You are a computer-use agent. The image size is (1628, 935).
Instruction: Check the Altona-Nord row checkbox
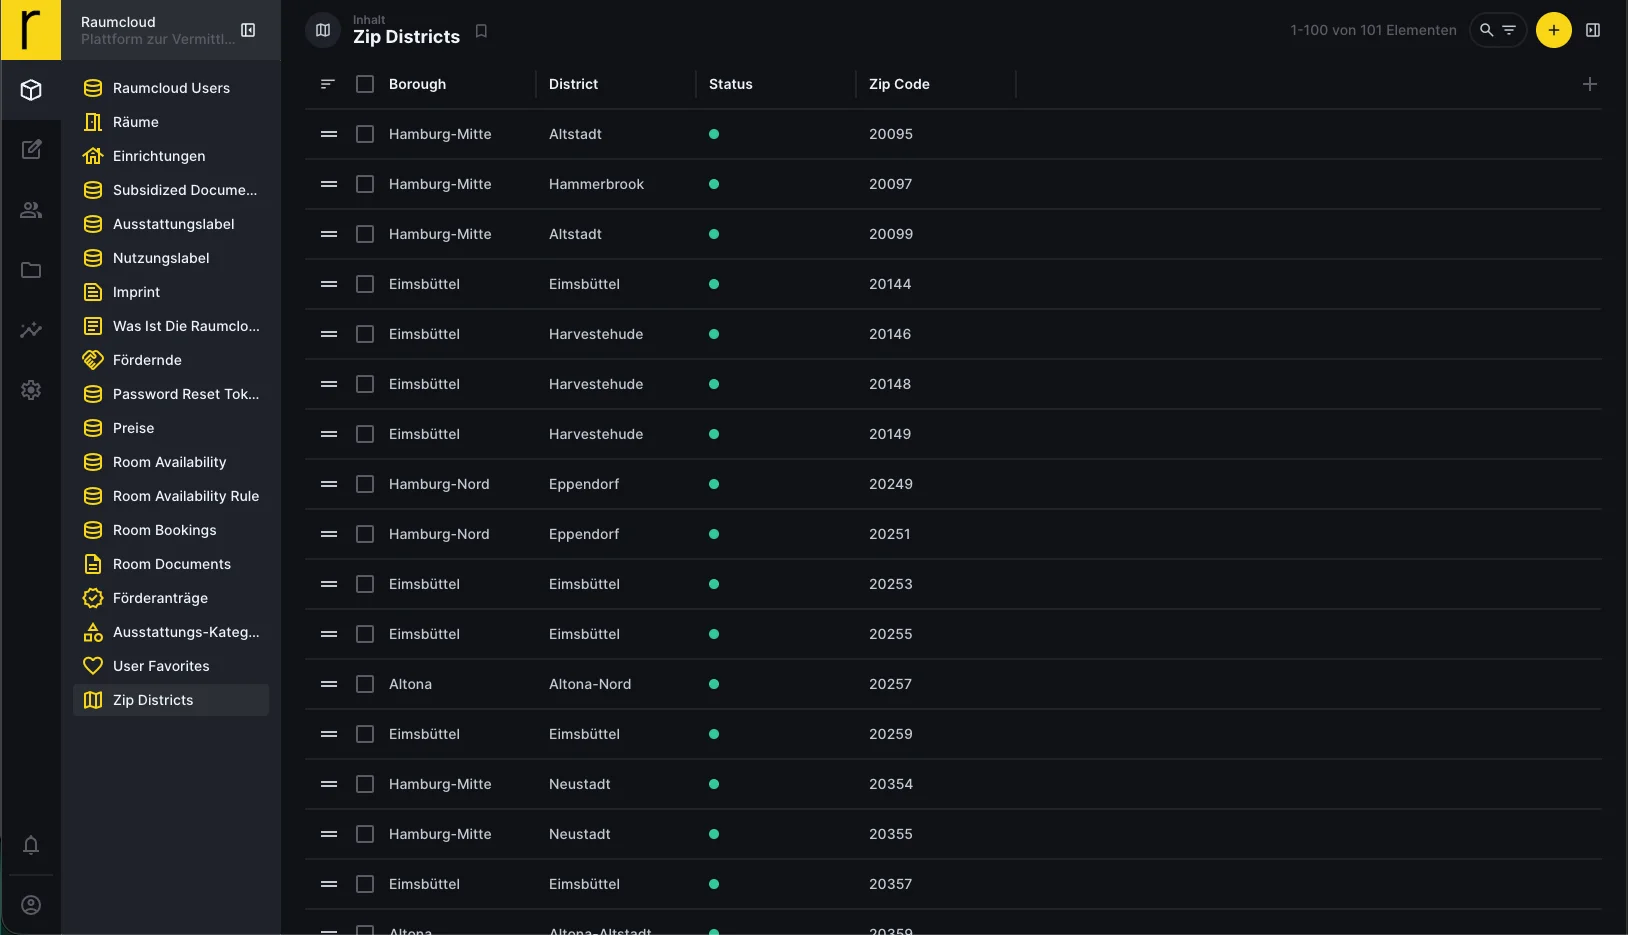tap(365, 684)
